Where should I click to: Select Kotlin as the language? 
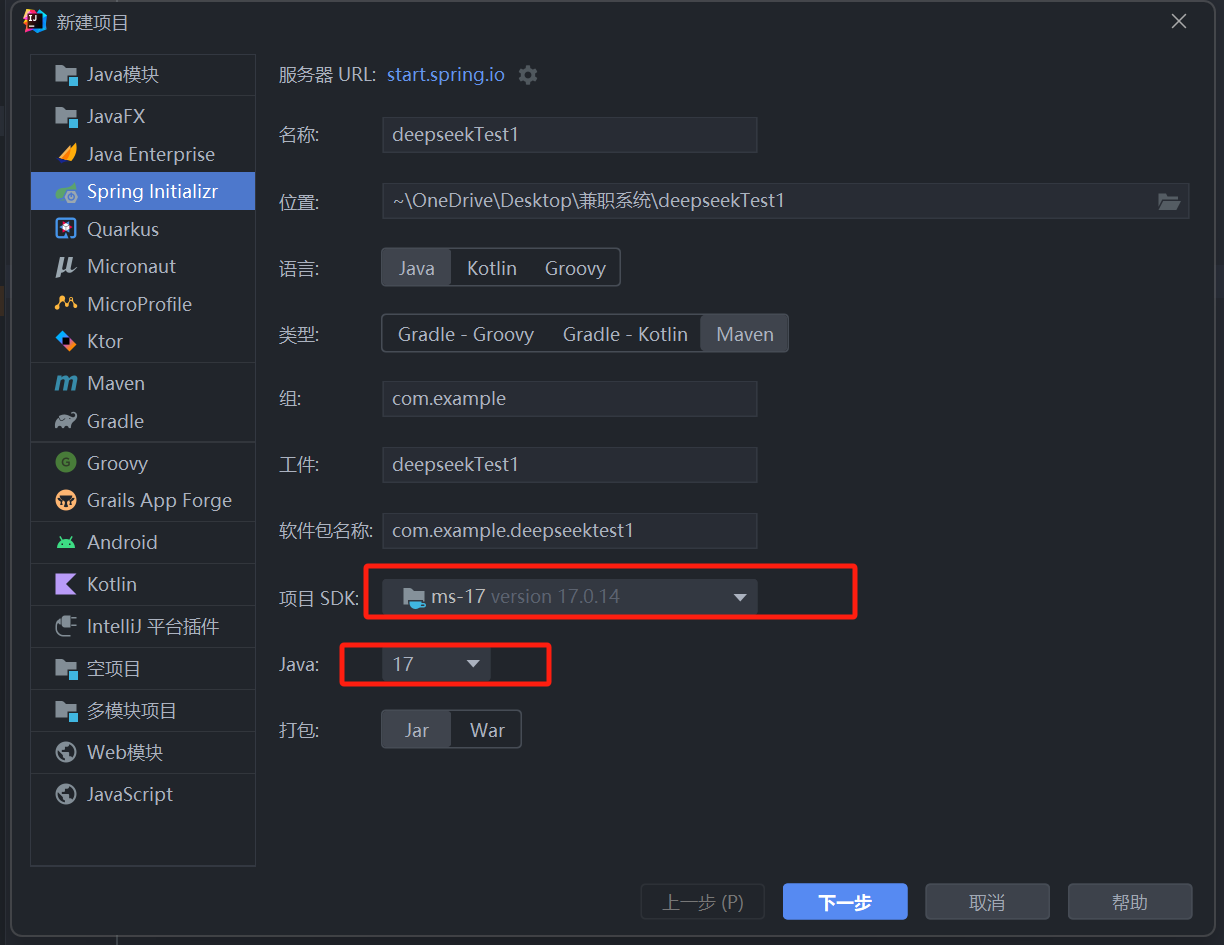click(492, 268)
